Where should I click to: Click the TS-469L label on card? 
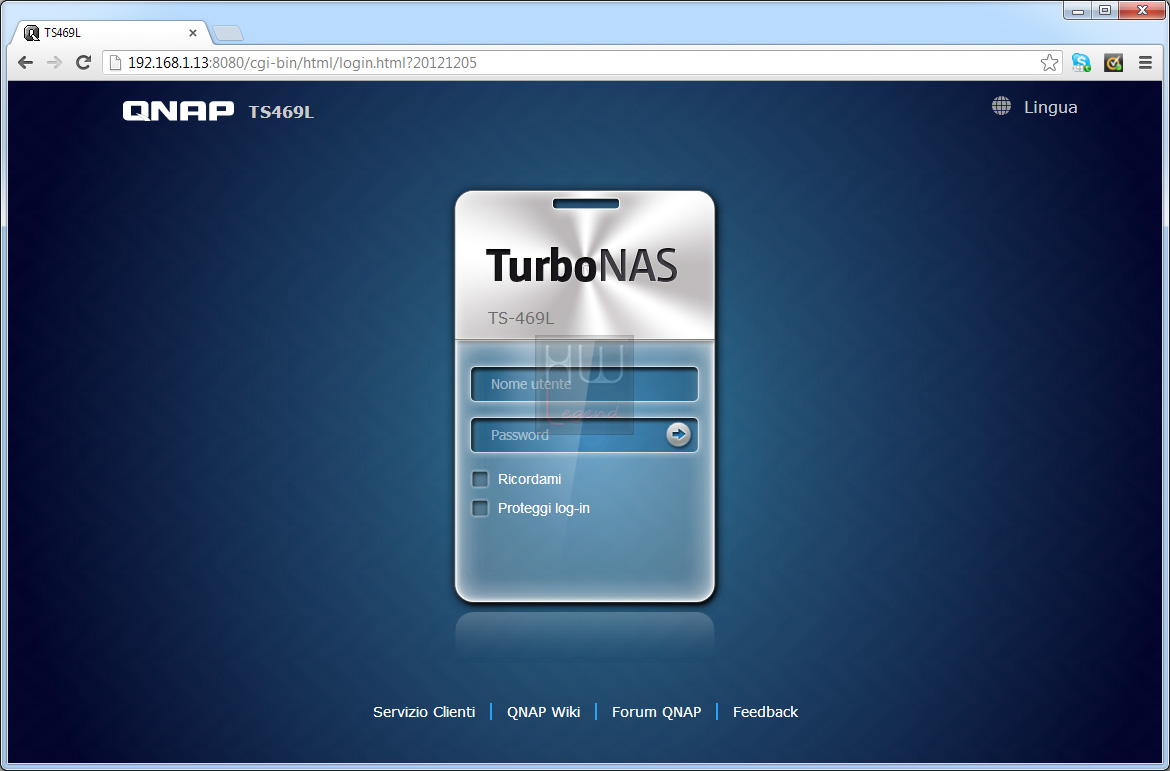521,318
